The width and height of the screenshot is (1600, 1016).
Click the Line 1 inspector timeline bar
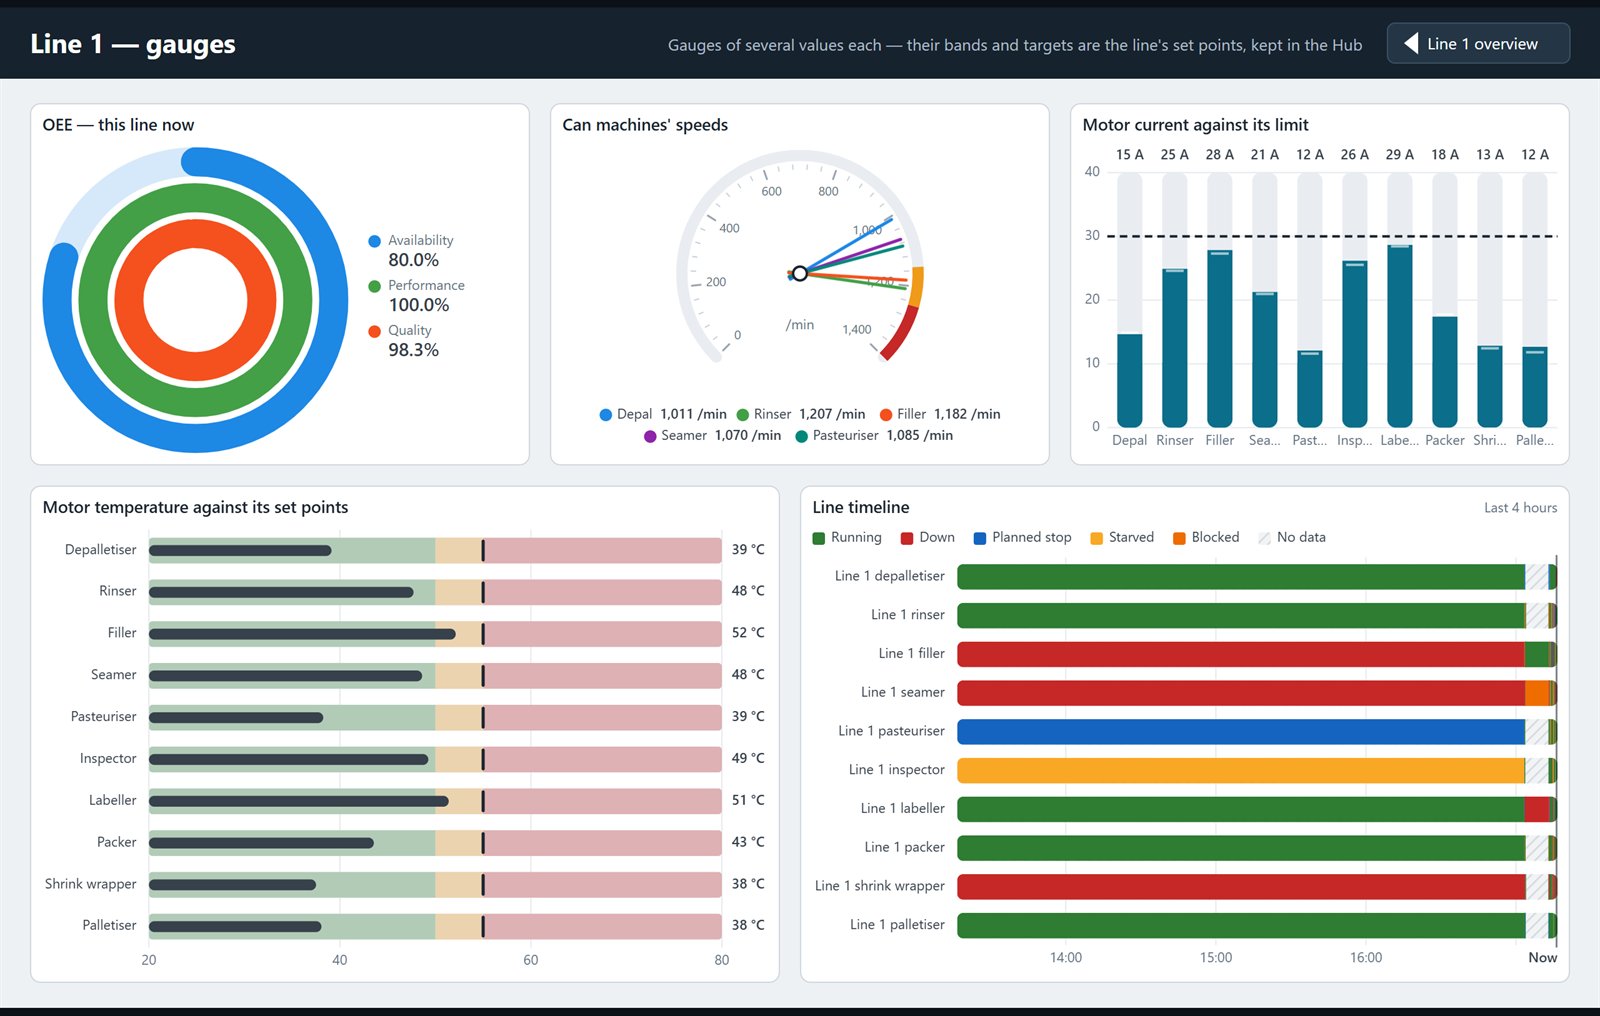[x=1257, y=770]
